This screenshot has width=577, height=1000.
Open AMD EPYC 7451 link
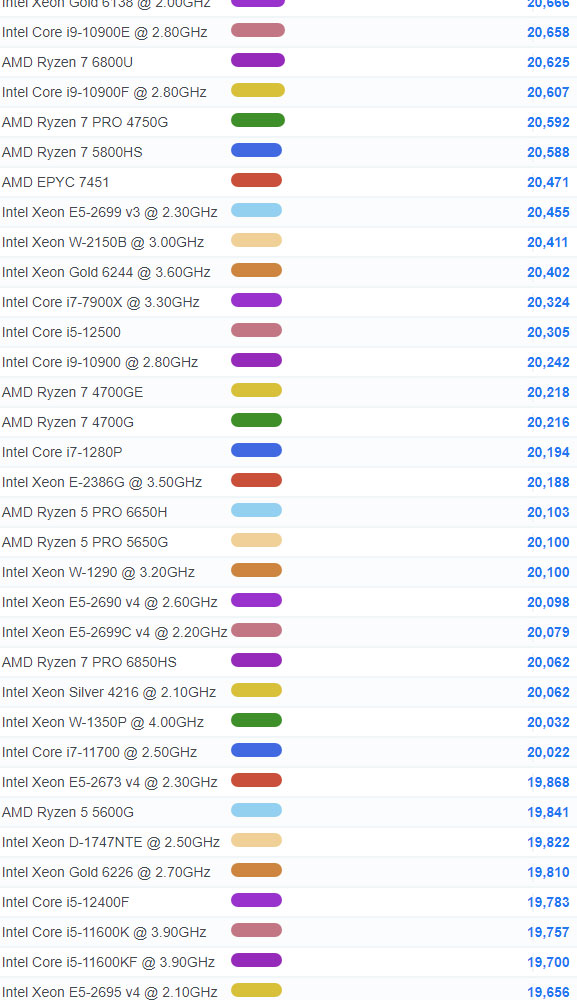(55, 182)
